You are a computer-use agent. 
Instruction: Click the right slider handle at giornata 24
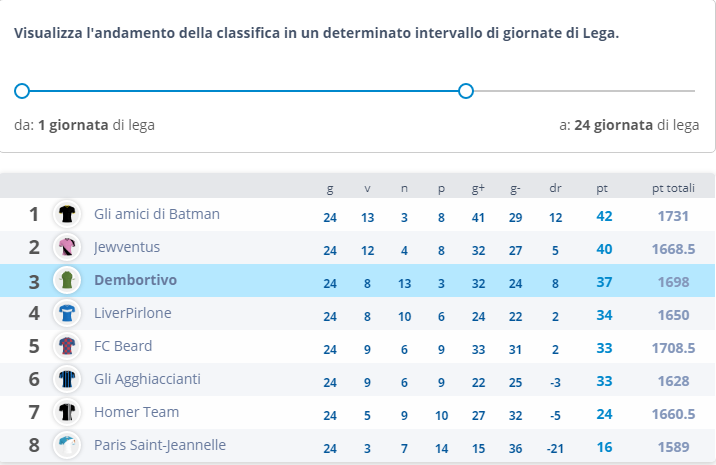click(x=466, y=91)
